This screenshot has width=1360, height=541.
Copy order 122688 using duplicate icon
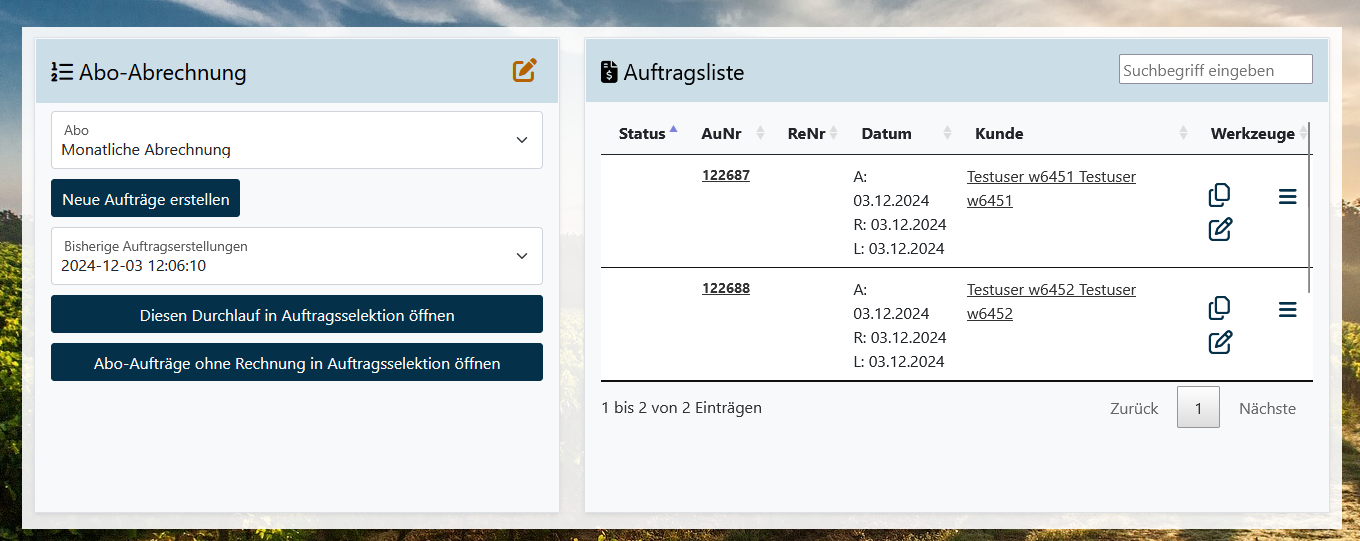(1219, 308)
